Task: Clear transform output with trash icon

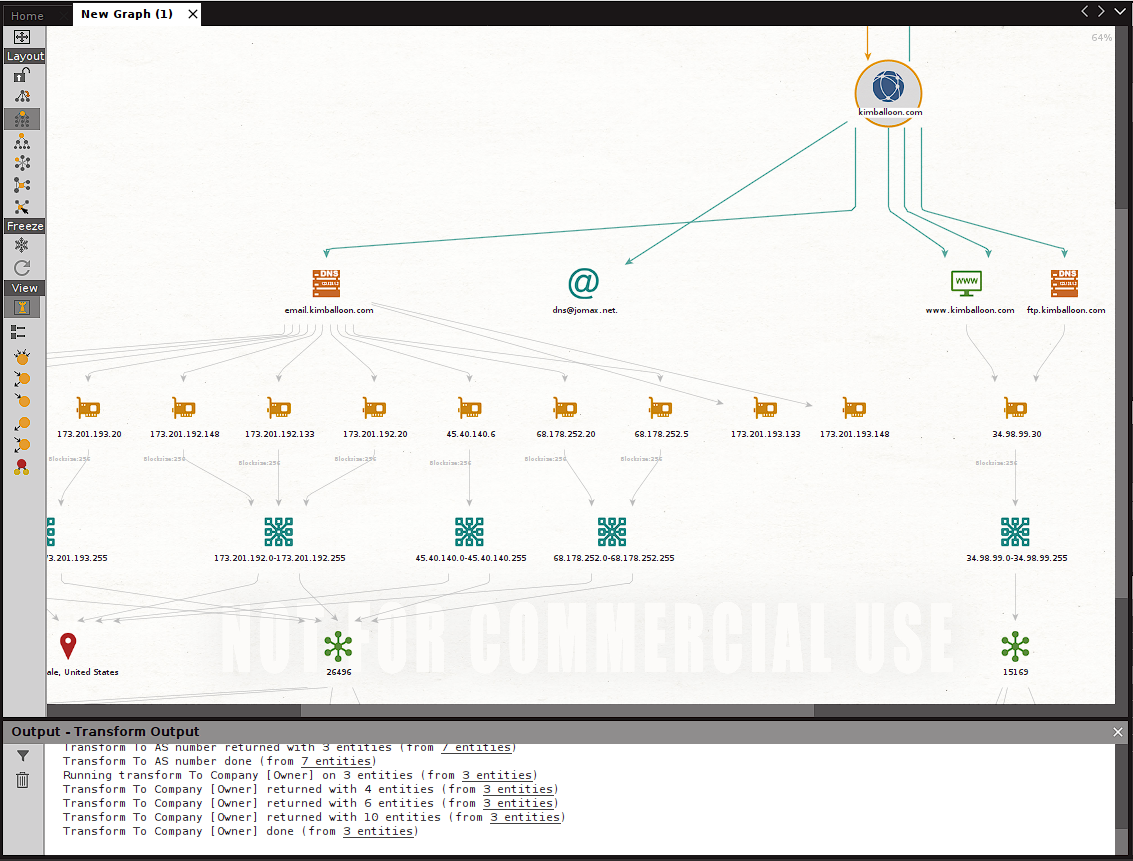Action: coord(23,780)
